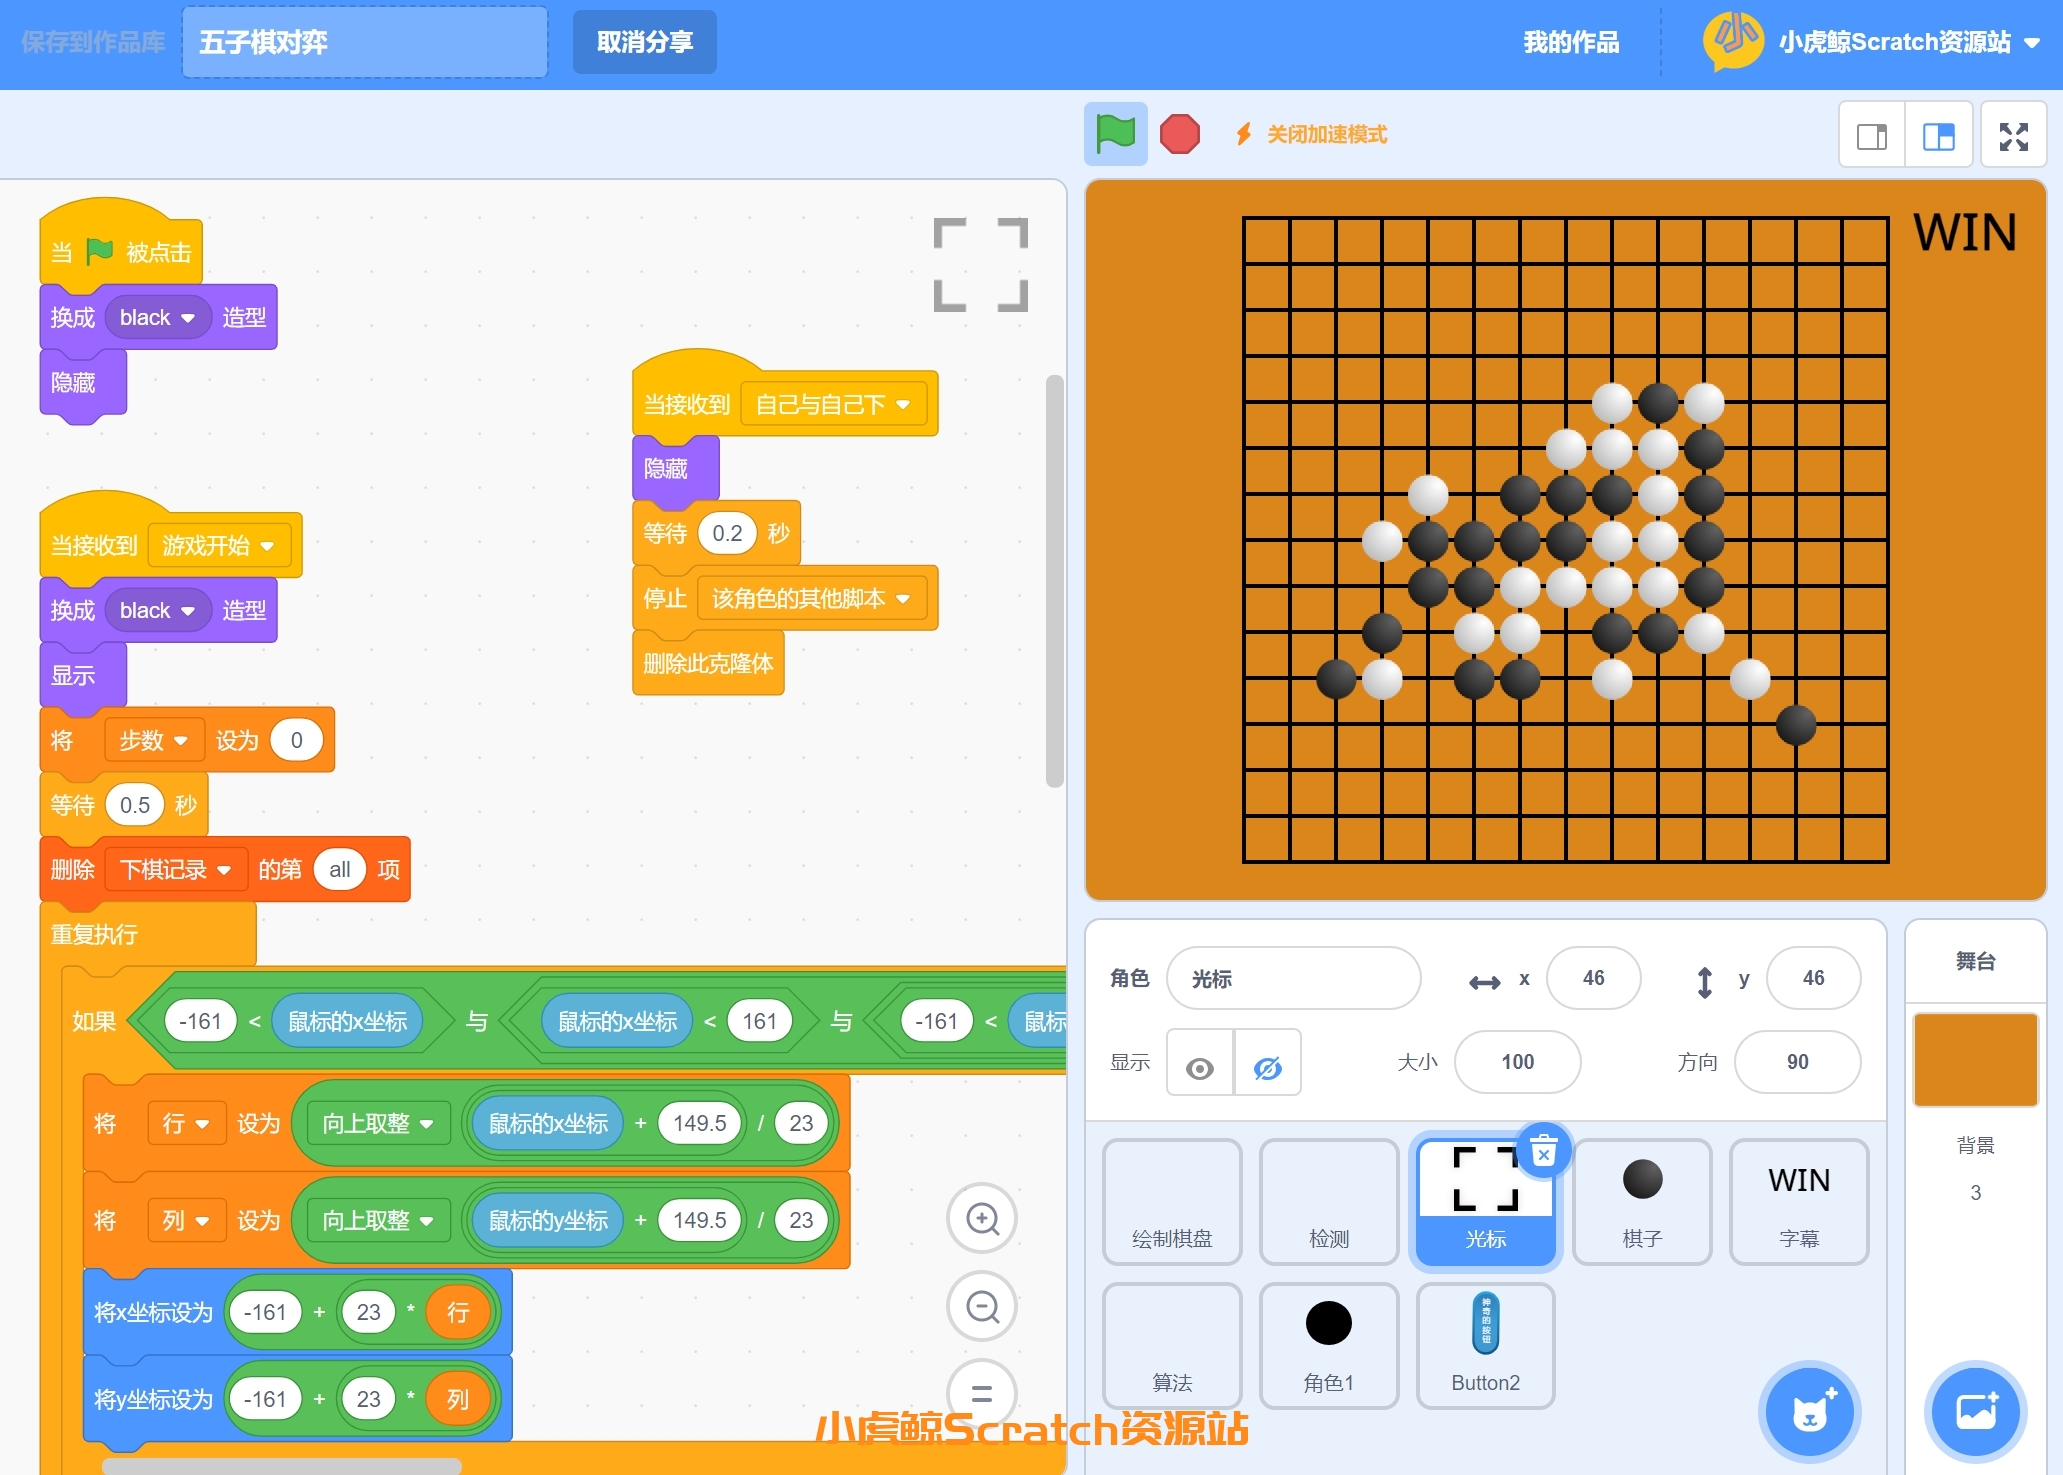Click the 将y坐标设为 block
Image resolution: width=2063 pixels, height=1475 pixels.
(x=297, y=1399)
